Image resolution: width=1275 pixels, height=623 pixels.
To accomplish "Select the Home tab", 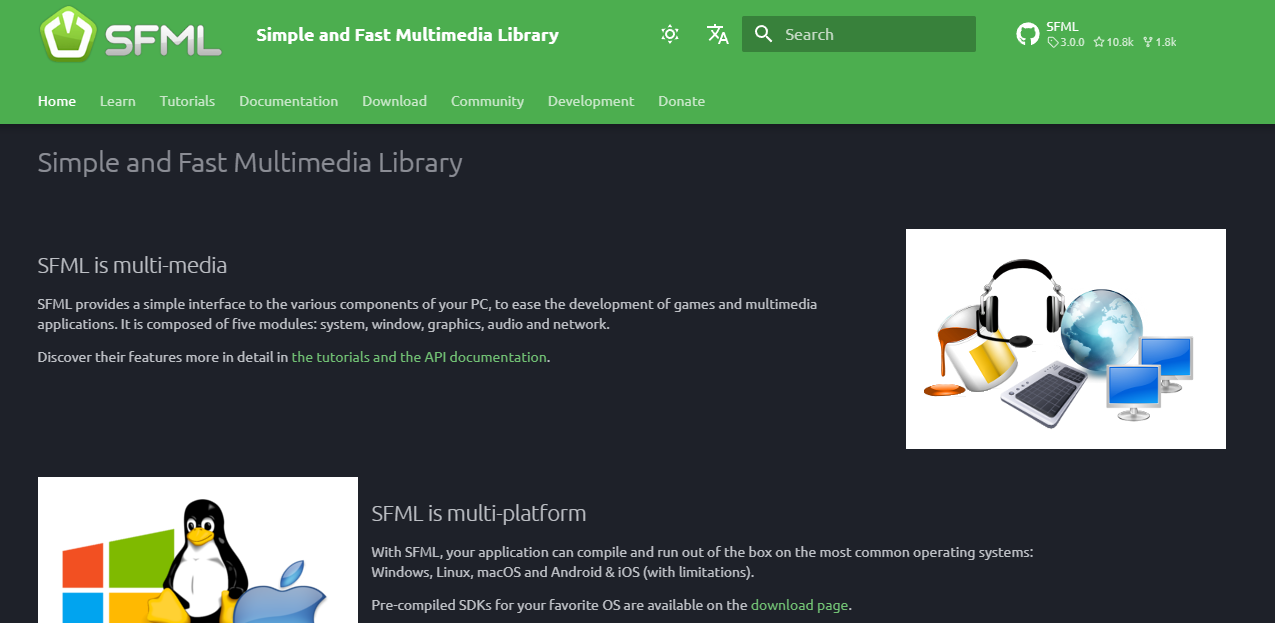I will click(57, 101).
